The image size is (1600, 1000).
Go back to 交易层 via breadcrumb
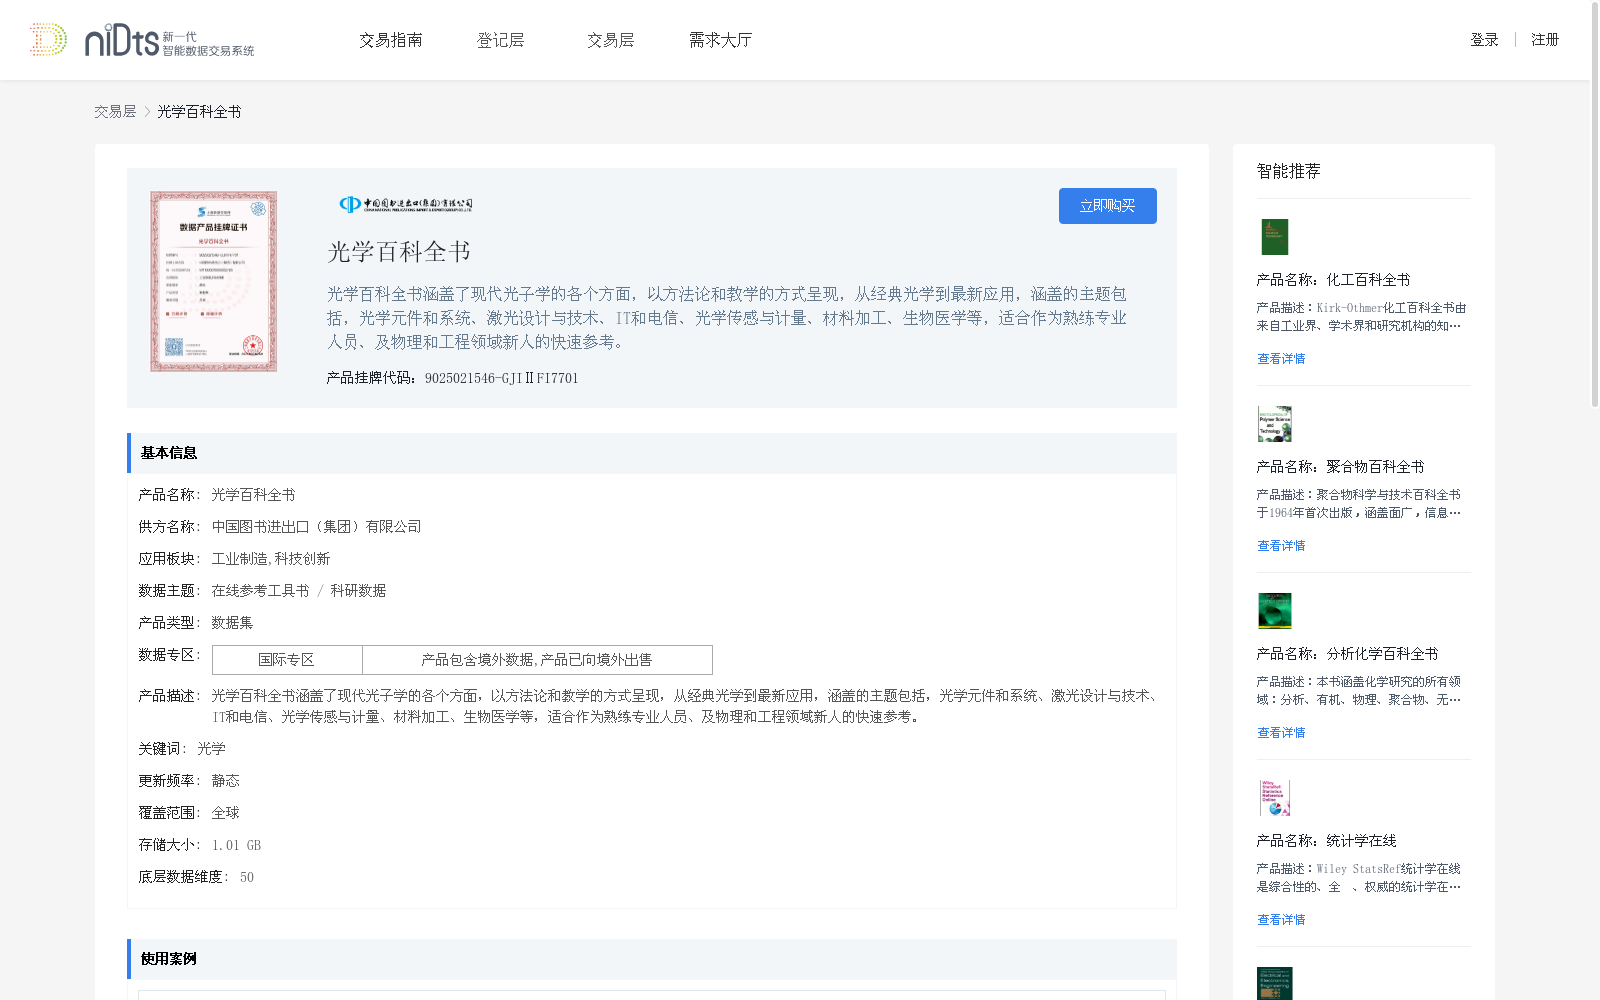pos(115,112)
